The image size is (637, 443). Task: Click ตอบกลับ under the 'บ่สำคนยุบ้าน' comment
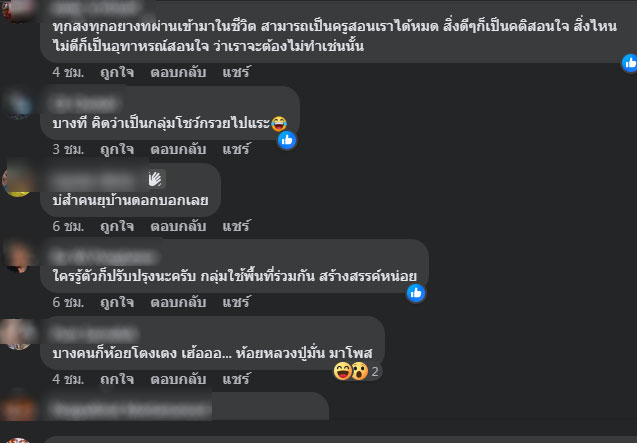178,226
